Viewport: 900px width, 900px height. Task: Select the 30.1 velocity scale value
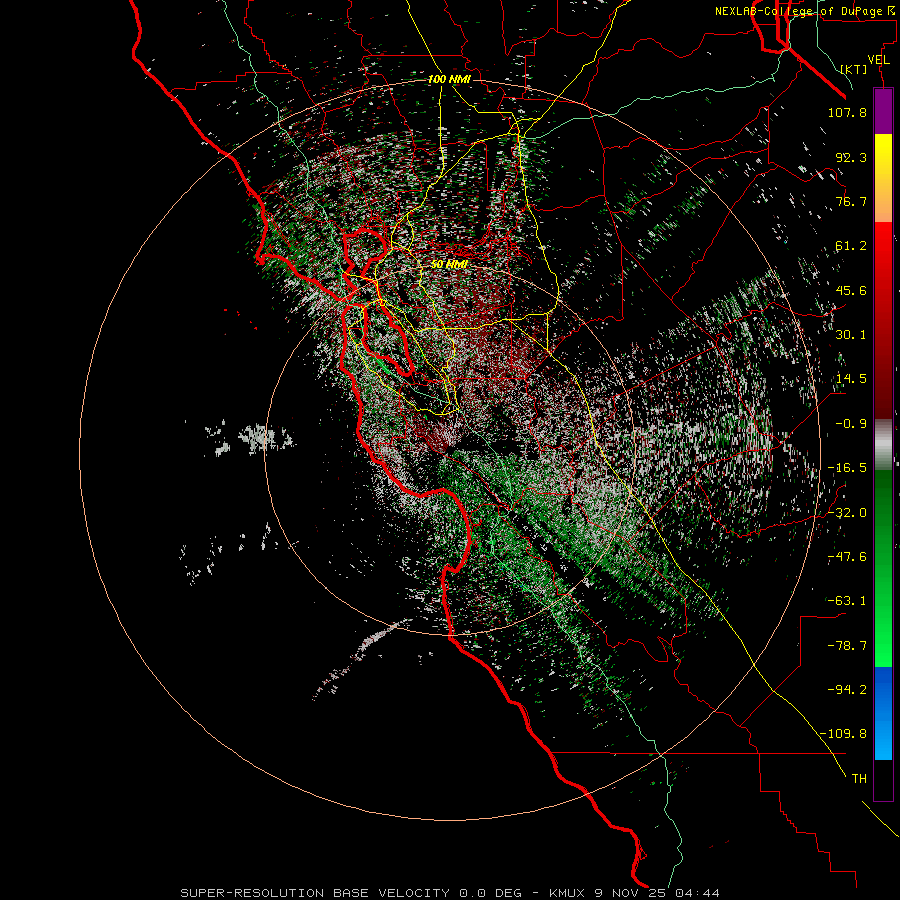pos(851,335)
